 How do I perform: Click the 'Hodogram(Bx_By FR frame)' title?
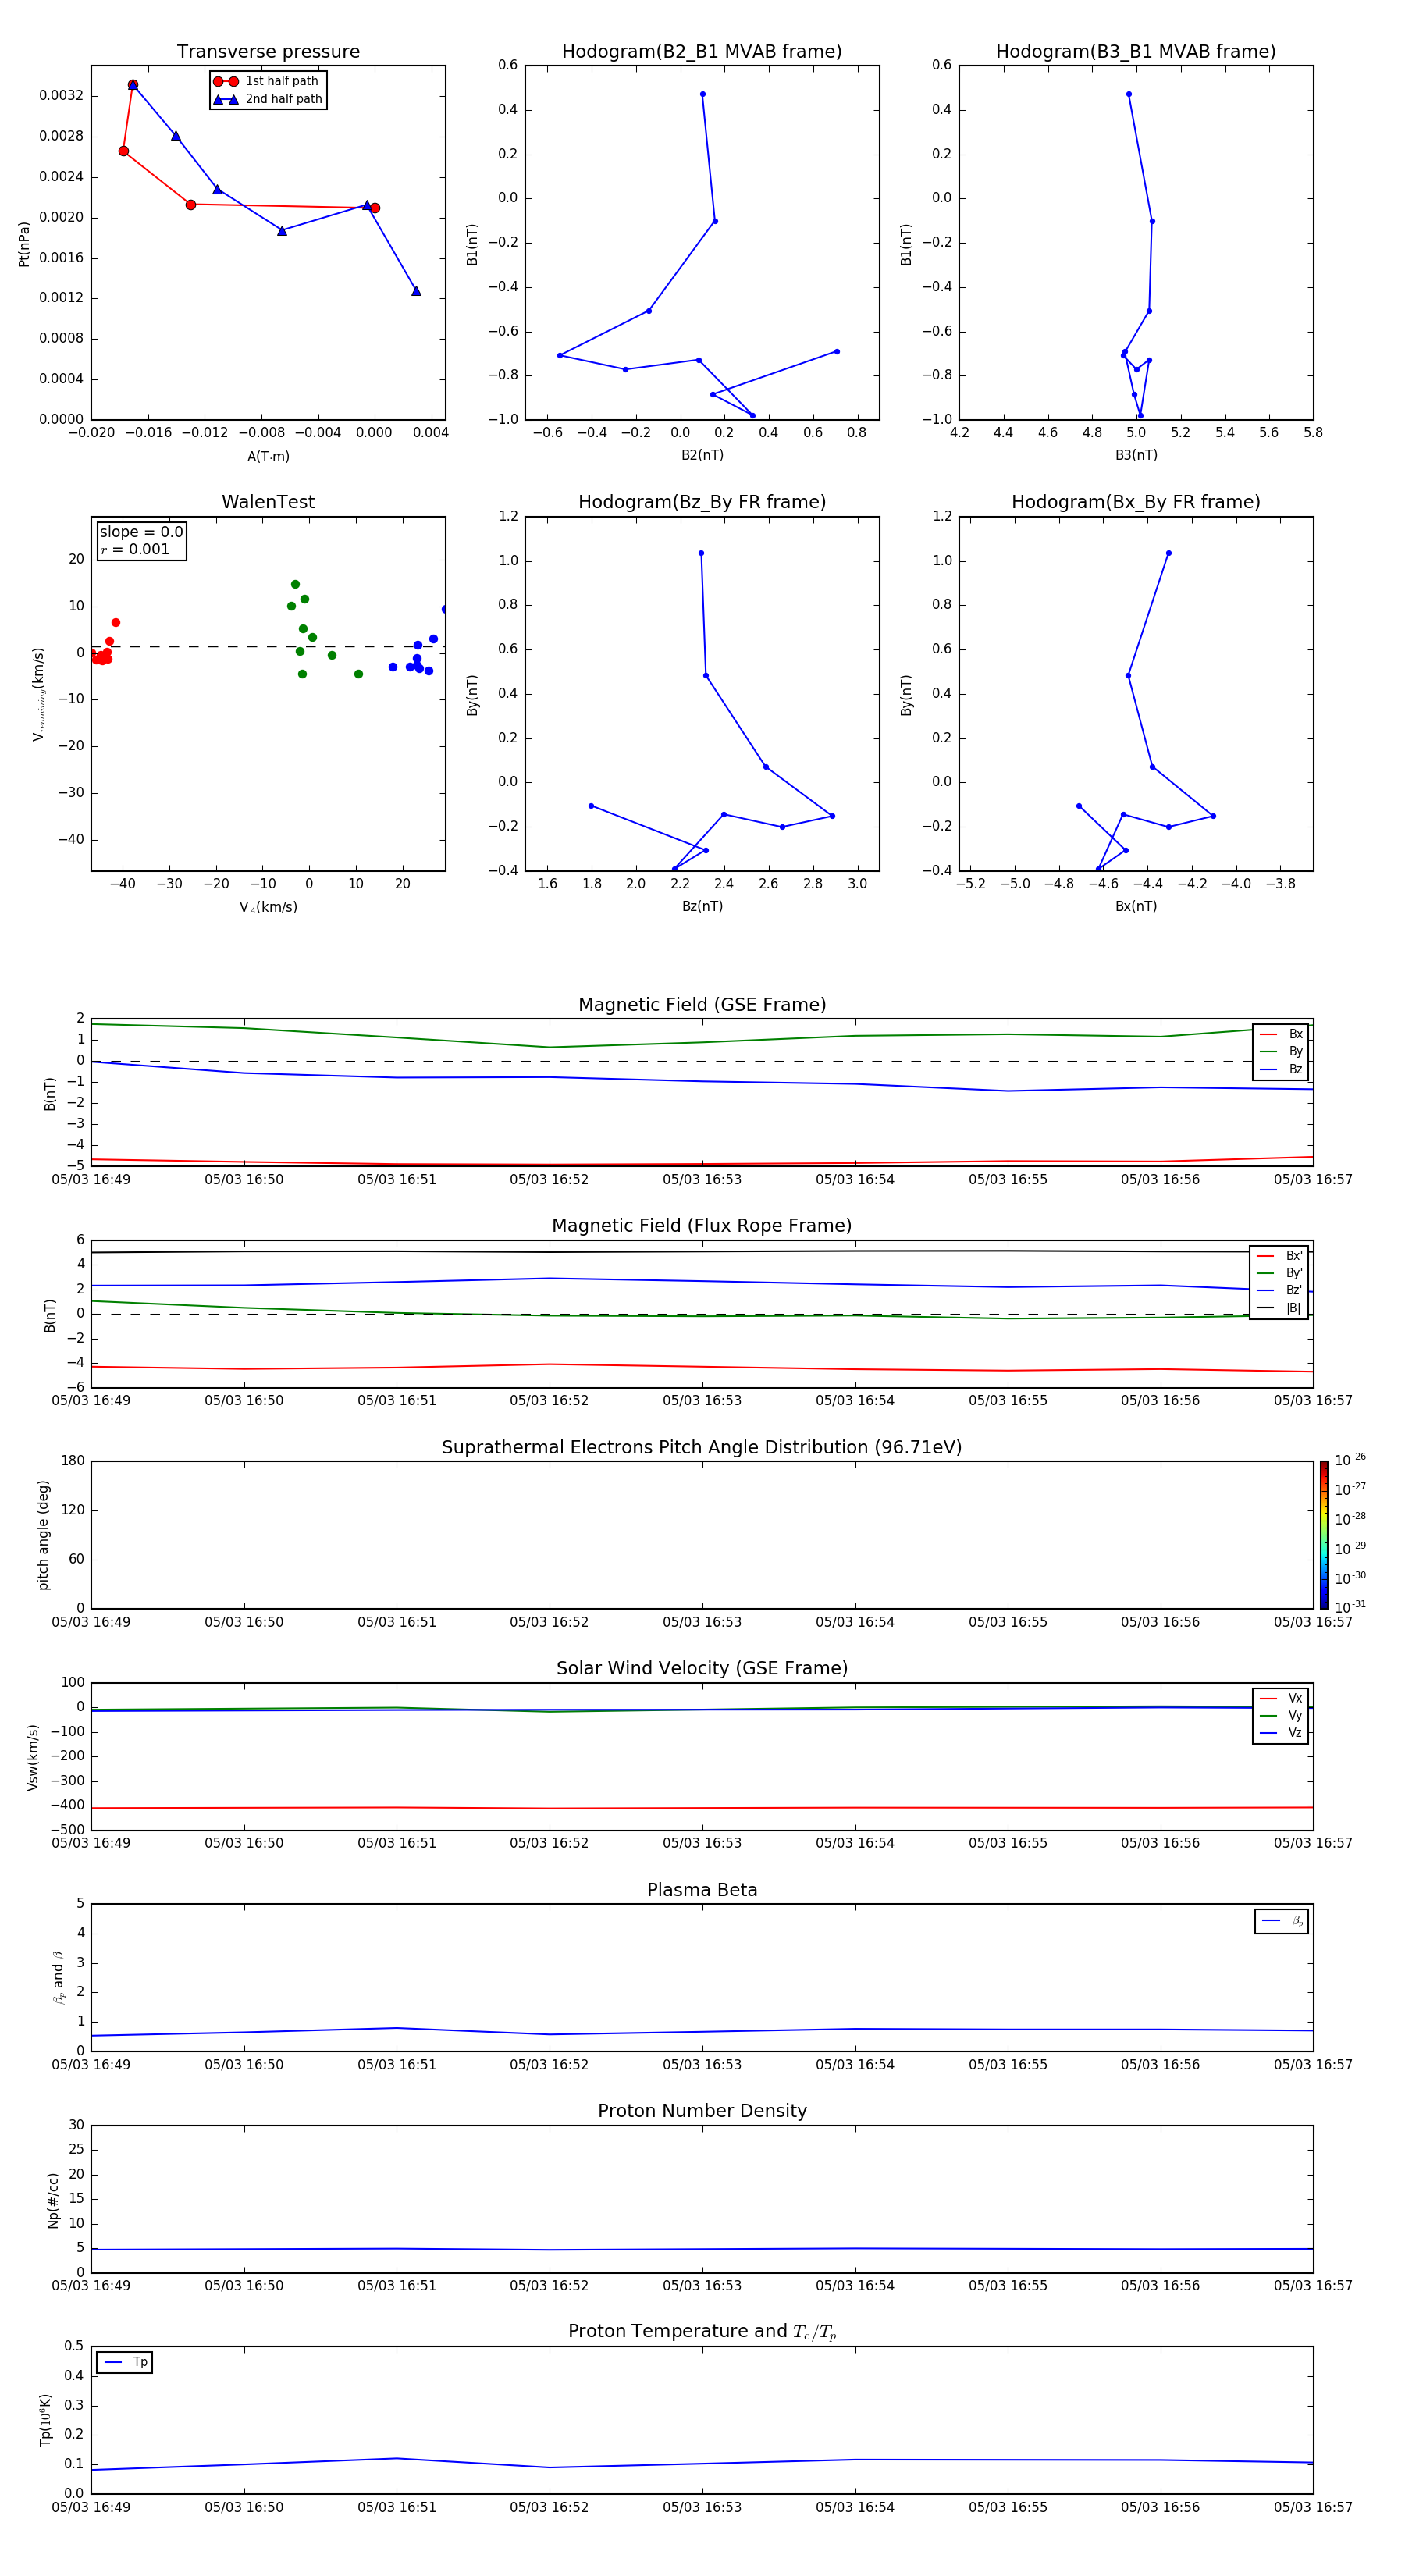1136,502
